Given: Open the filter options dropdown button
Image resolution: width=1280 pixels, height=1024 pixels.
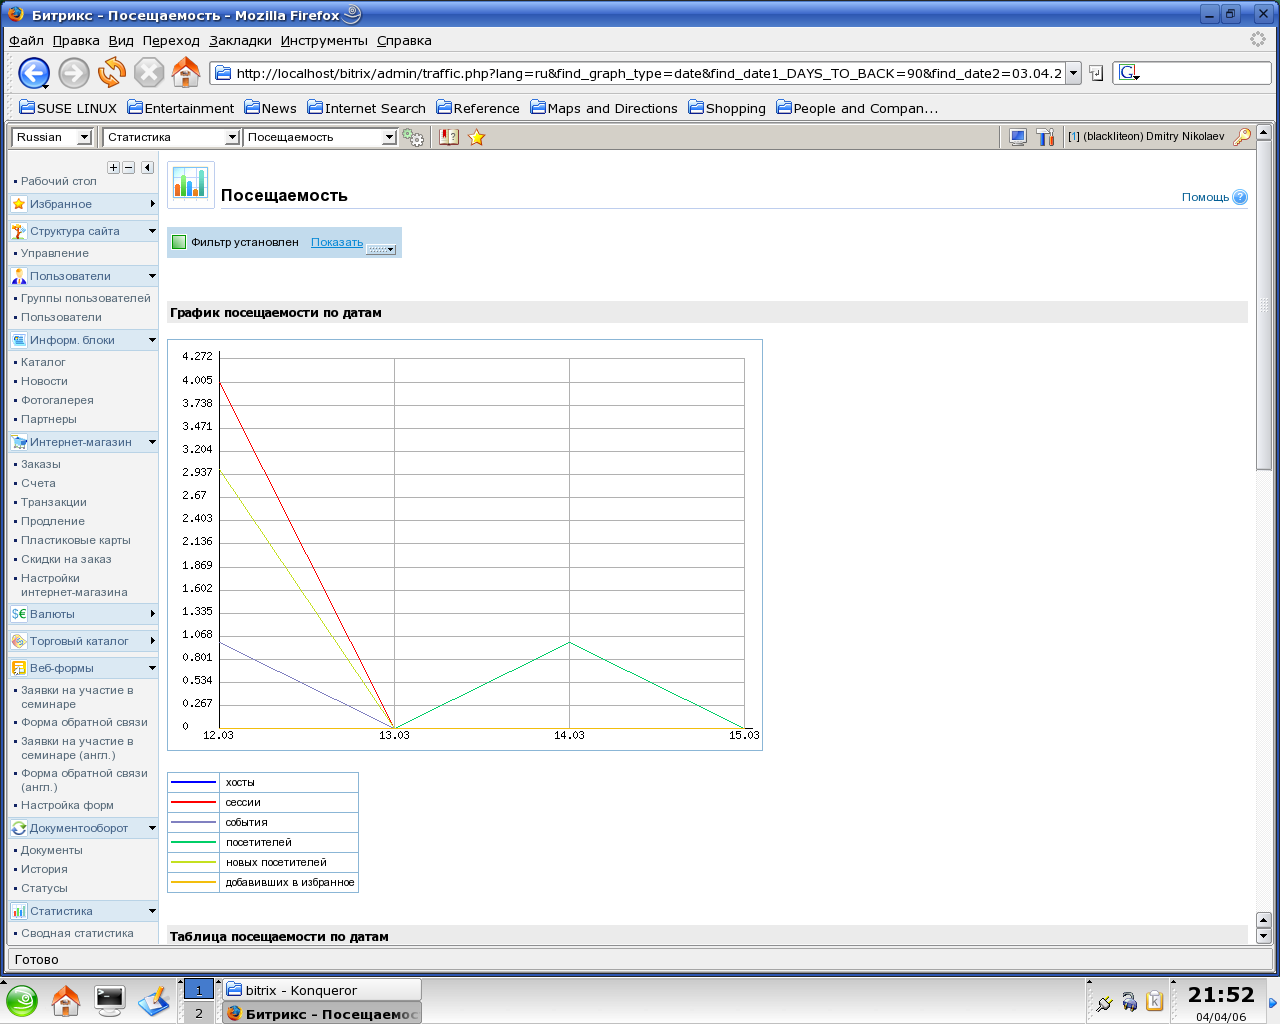Looking at the screenshot, I should click(x=381, y=249).
